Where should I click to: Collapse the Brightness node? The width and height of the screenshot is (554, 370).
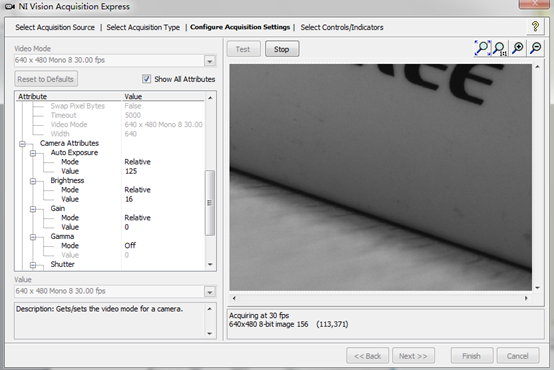point(33,181)
